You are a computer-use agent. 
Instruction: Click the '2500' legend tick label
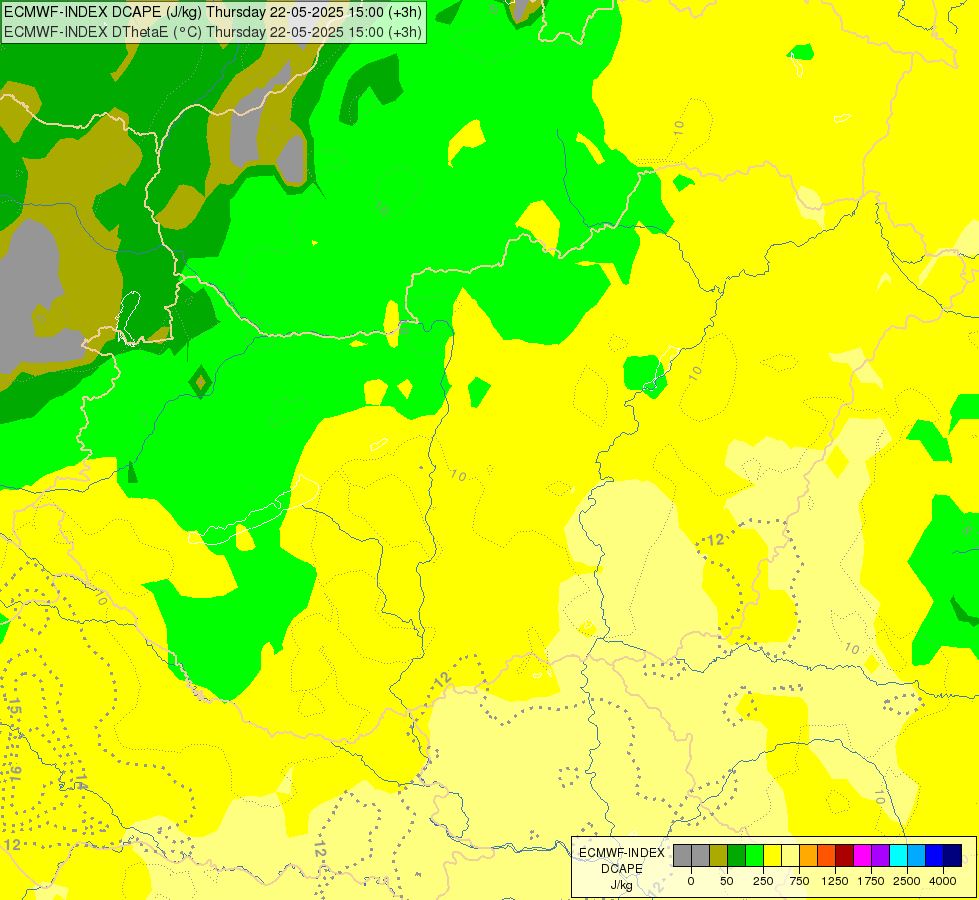tap(907, 881)
